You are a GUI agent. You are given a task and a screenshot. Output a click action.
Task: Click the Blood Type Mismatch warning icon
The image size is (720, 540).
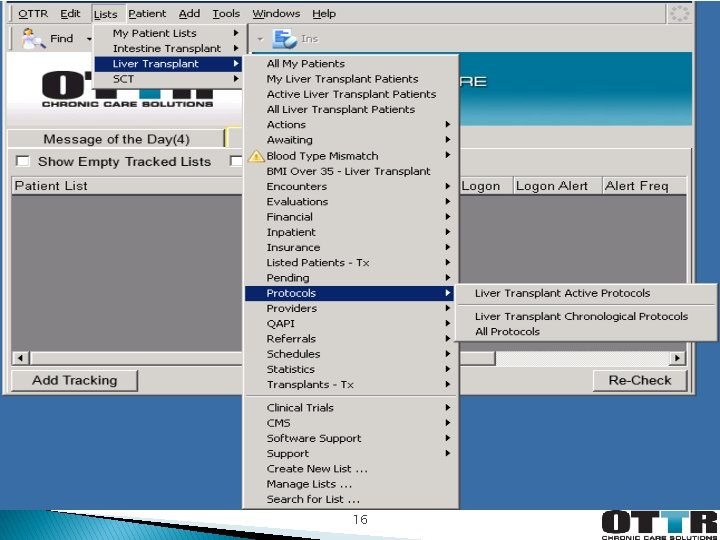click(x=256, y=156)
